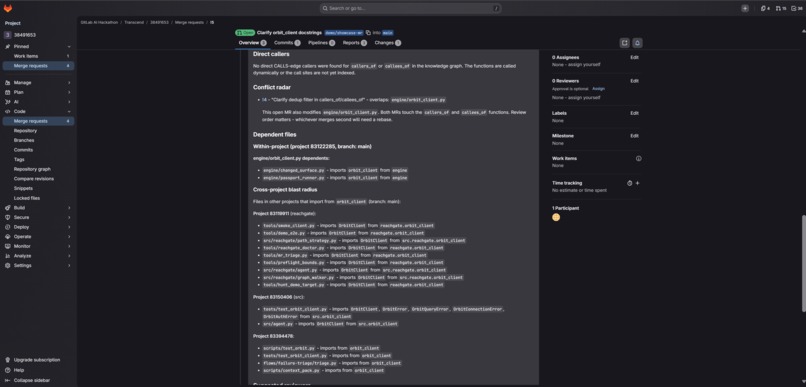Open the demo/showcase-mr source branch link
The width and height of the screenshot is (806, 387).
point(344,32)
